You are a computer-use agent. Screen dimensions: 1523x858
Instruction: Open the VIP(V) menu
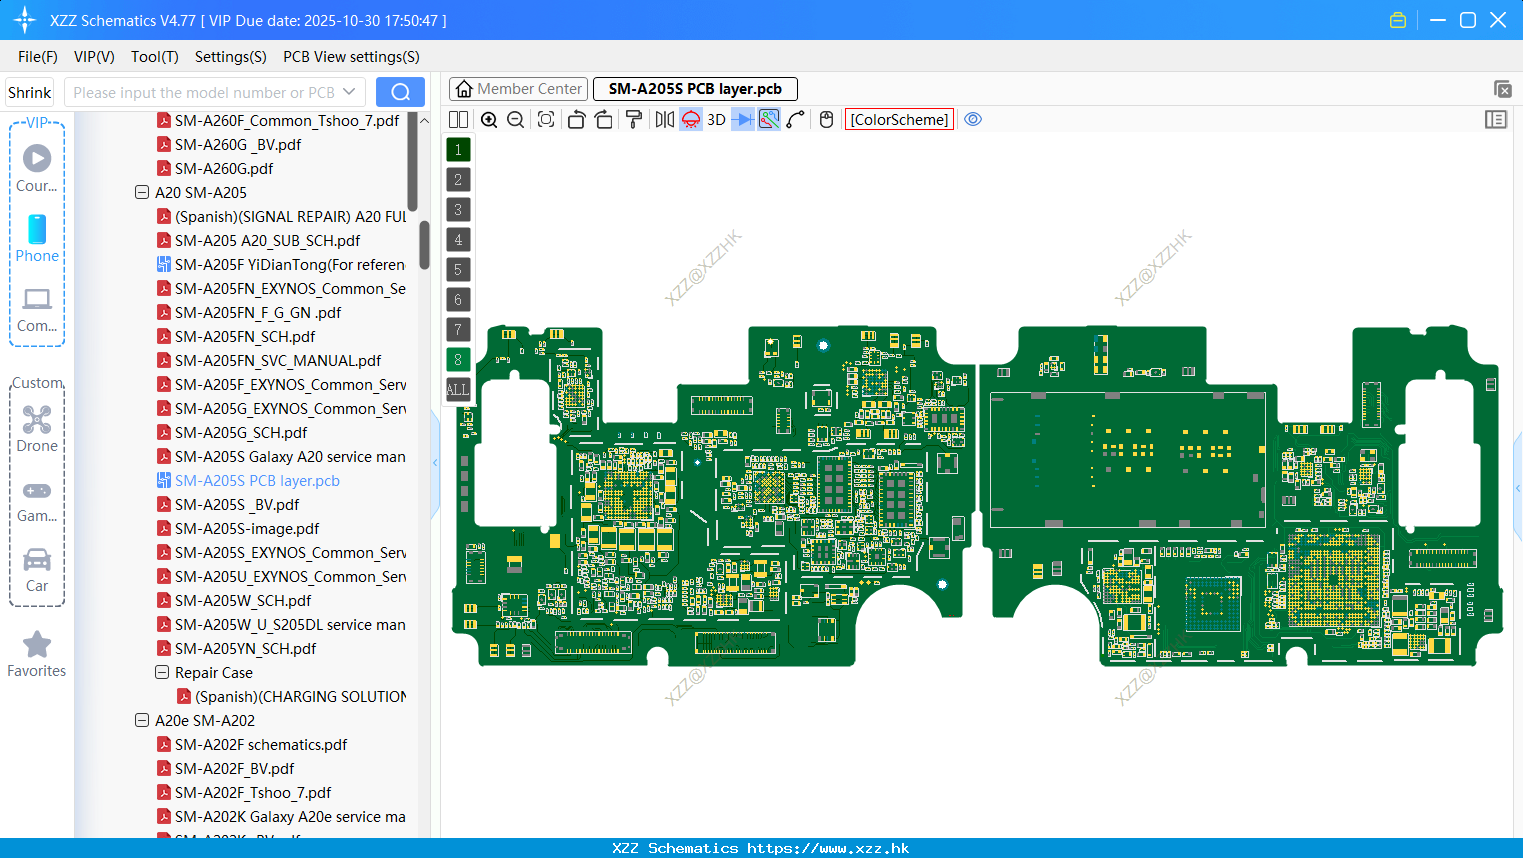click(94, 57)
